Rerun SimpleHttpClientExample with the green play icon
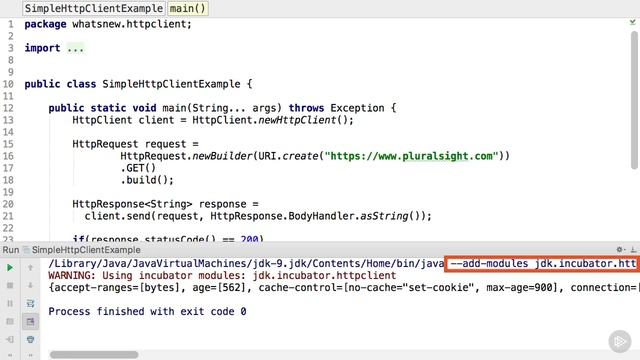The image size is (640, 360). click(10, 268)
